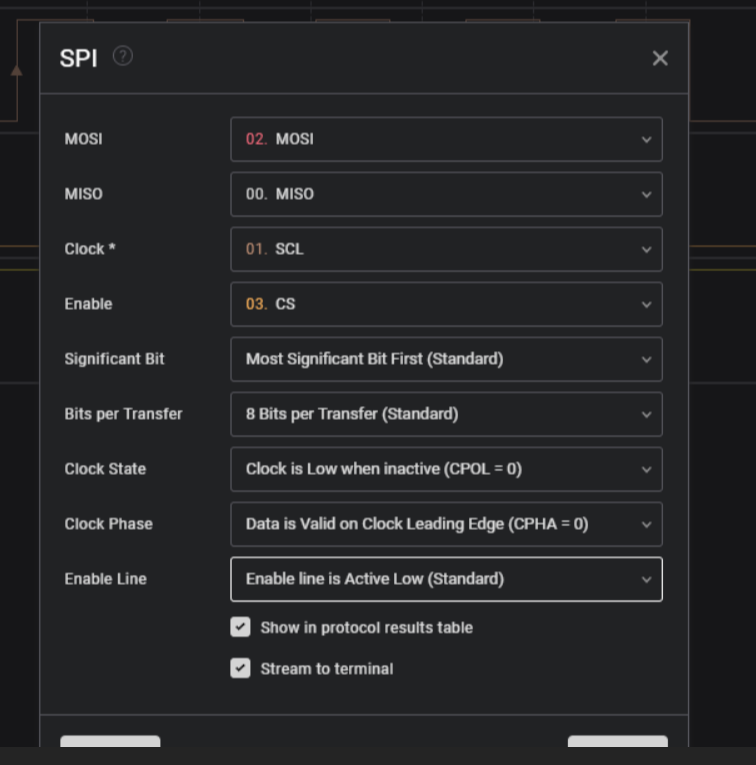Click the help question mark beside SPI
The width and height of the screenshot is (756, 765).
tap(123, 56)
